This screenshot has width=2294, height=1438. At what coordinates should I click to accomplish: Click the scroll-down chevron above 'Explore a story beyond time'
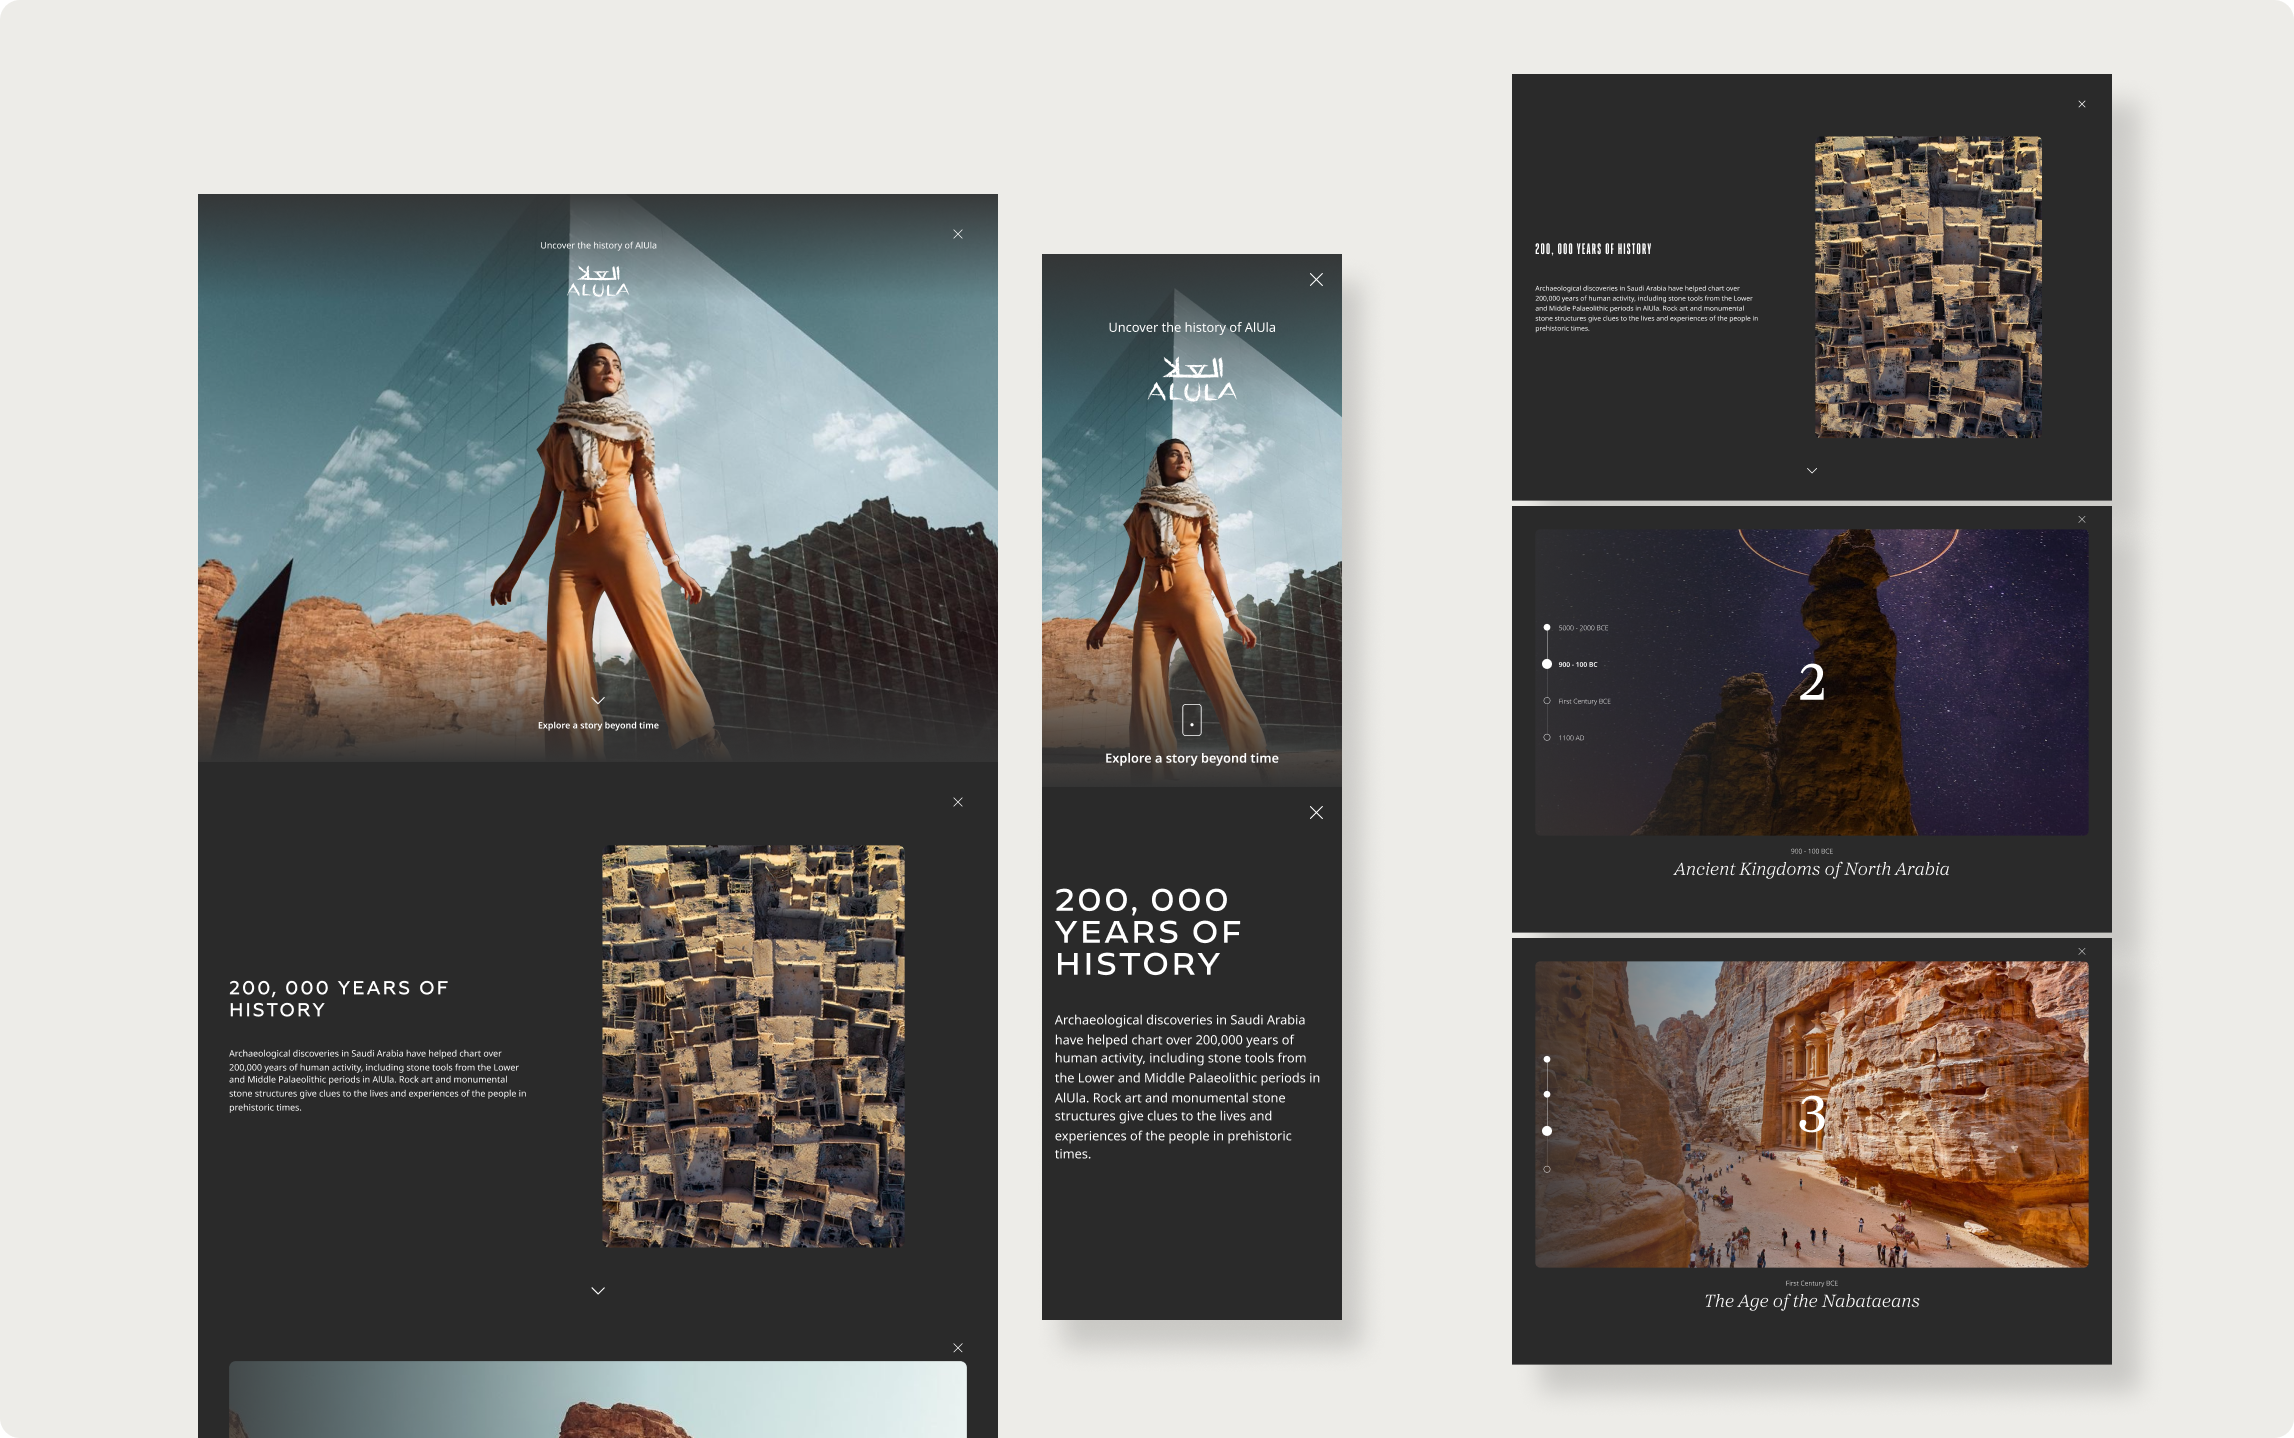click(x=598, y=700)
